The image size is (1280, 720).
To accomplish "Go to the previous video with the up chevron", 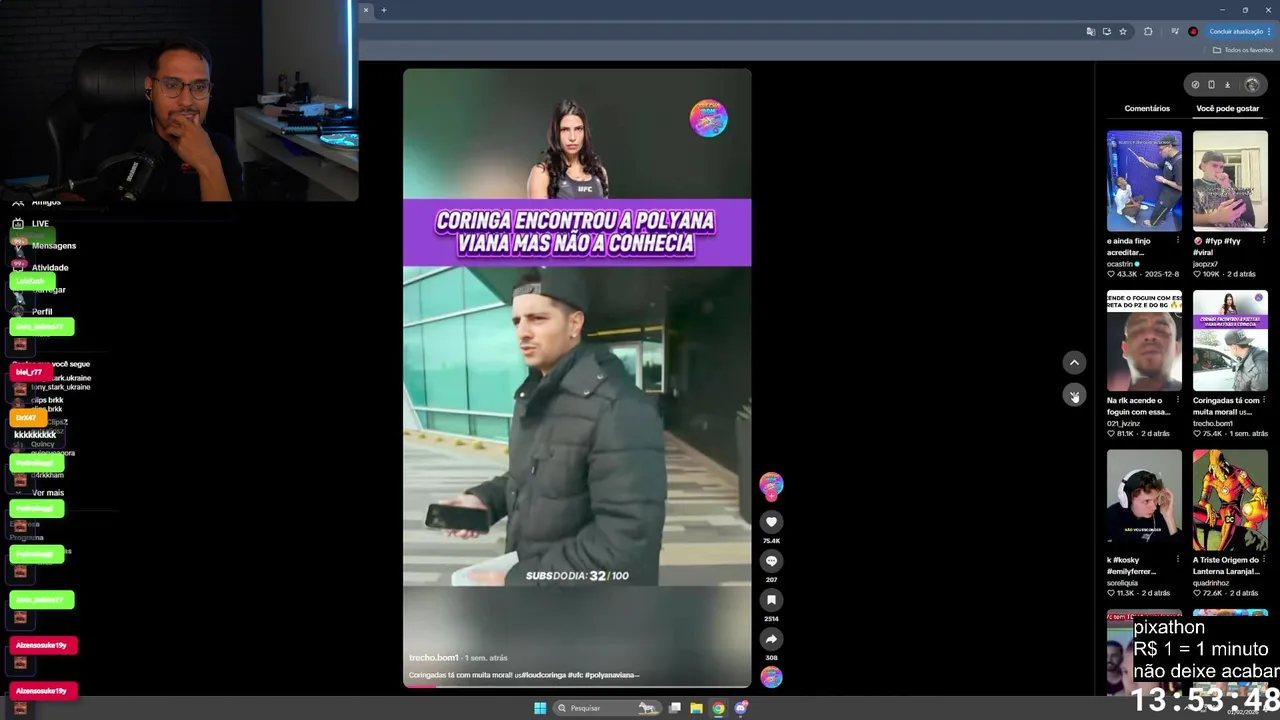I will pyautogui.click(x=1074, y=362).
